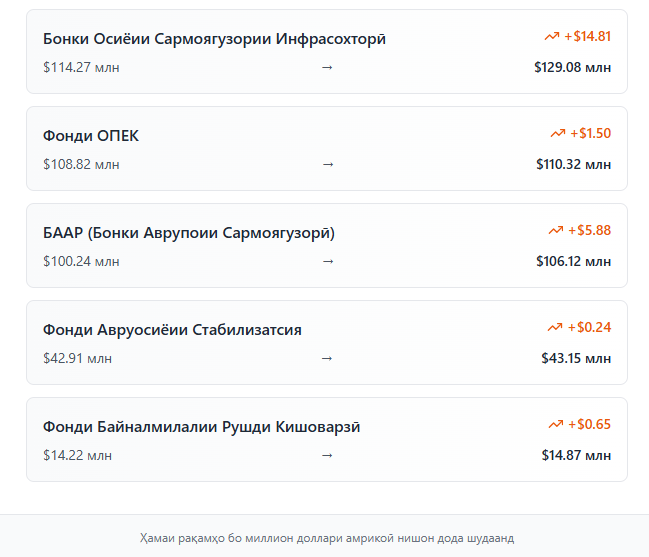Click the arrow between $42.91 and $43.15
The width and height of the screenshot is (649, 557).
pos(327,358)
